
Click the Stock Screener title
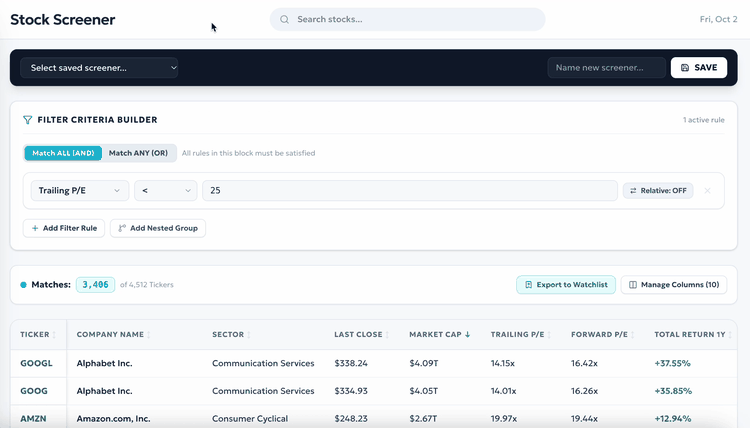(63, 20)
